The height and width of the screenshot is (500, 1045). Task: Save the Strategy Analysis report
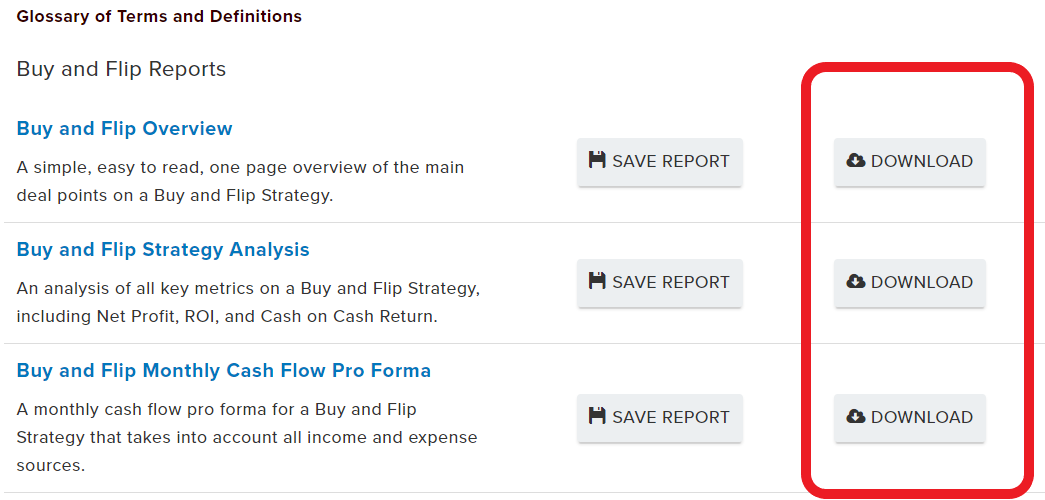click(x=660, y=283)
